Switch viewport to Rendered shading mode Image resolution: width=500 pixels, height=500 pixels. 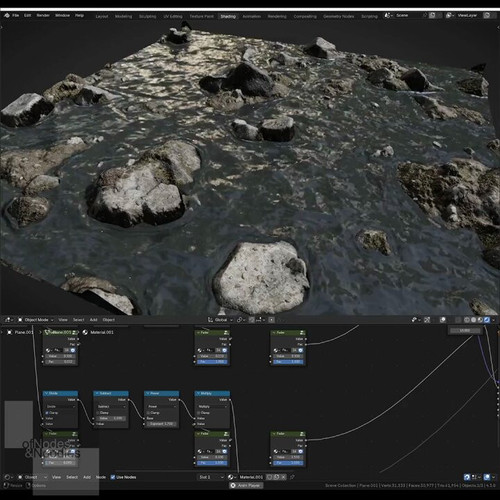487,320
